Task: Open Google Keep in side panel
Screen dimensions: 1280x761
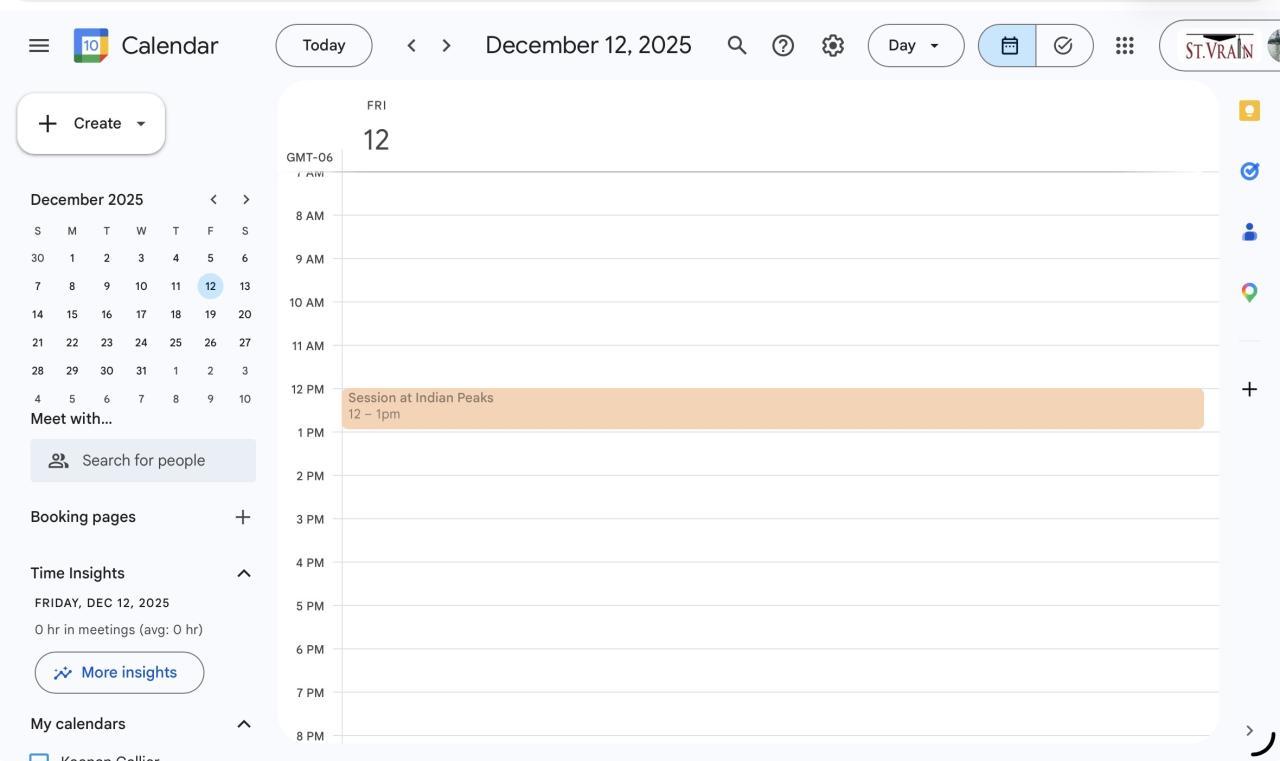Action: coord(1249,110)
